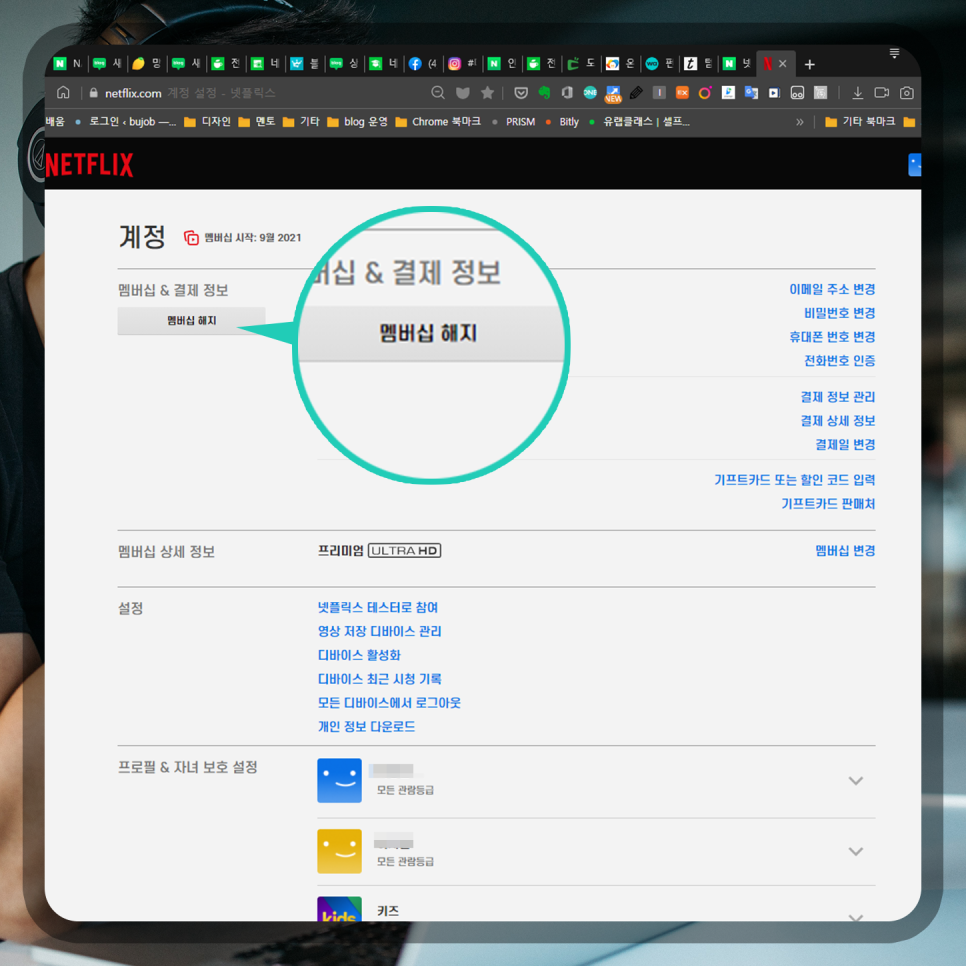Screen dimensions: 966x966
Task: Close the active Netflix tab
Action: 782,63
